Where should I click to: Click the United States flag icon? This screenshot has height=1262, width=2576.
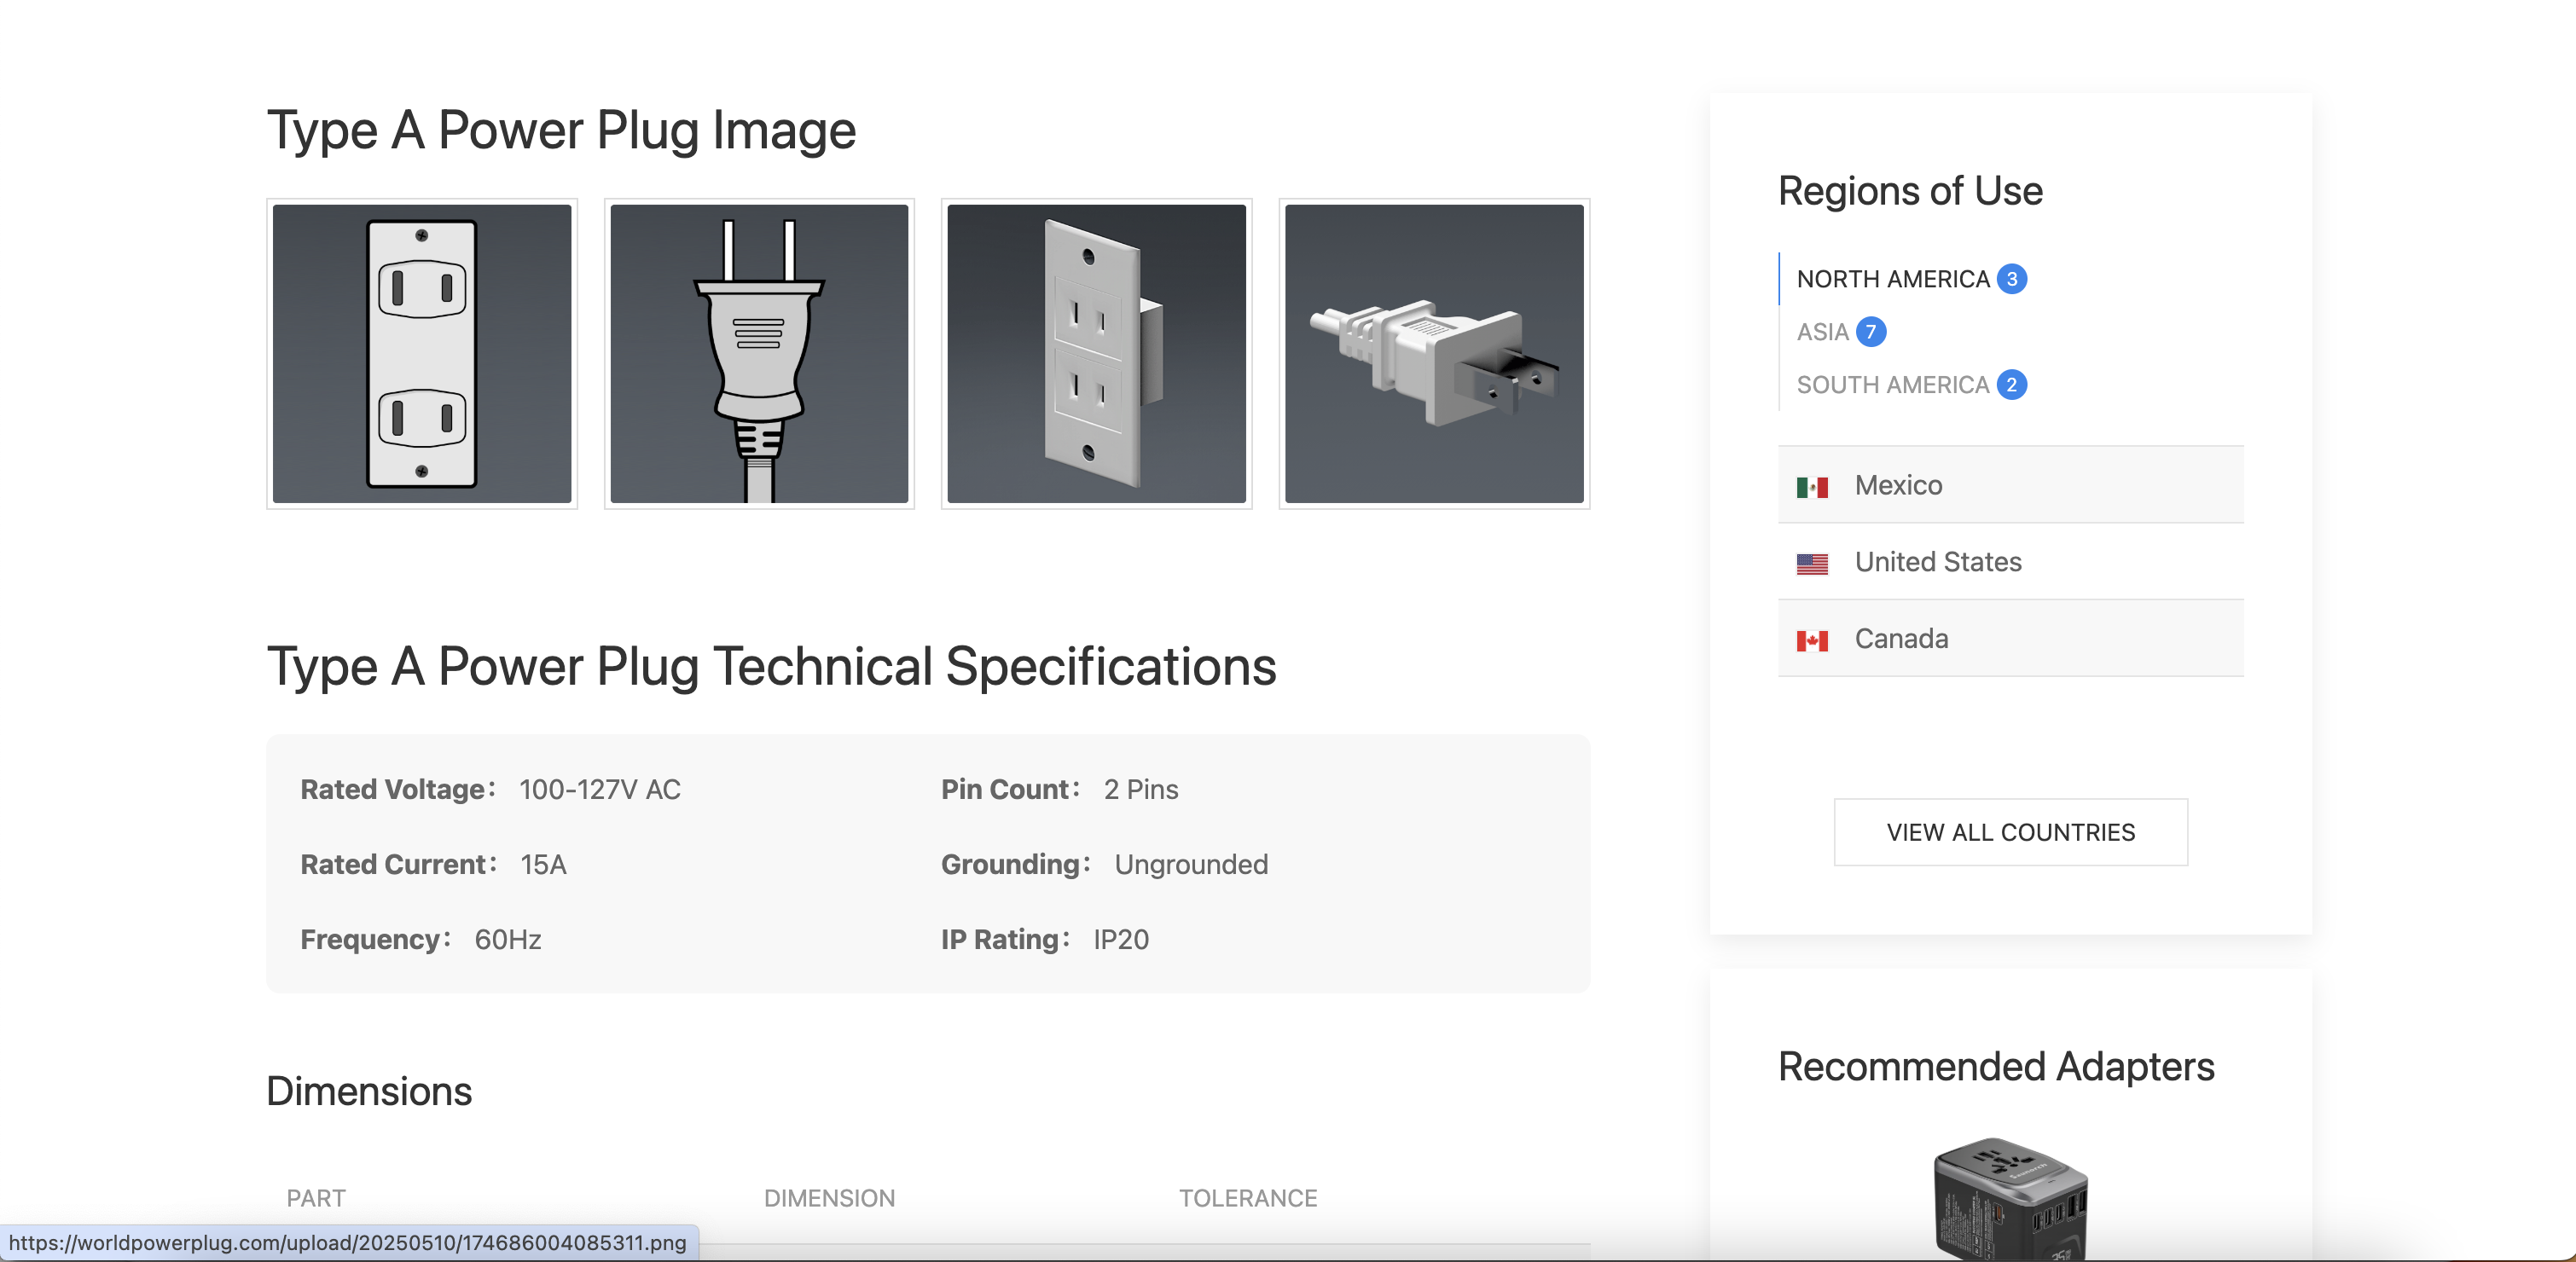(x=1812, y=564)
